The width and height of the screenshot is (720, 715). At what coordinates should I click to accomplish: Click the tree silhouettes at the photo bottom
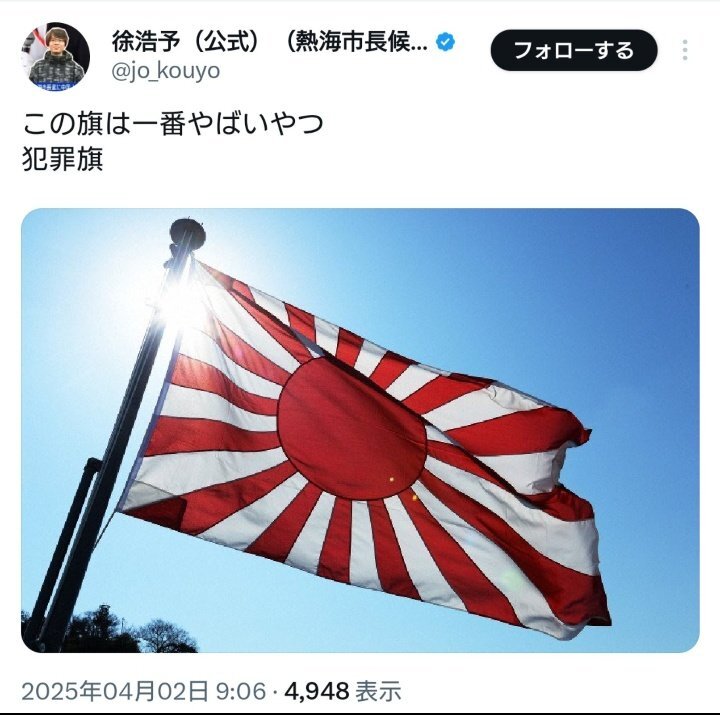coord(110,631)
